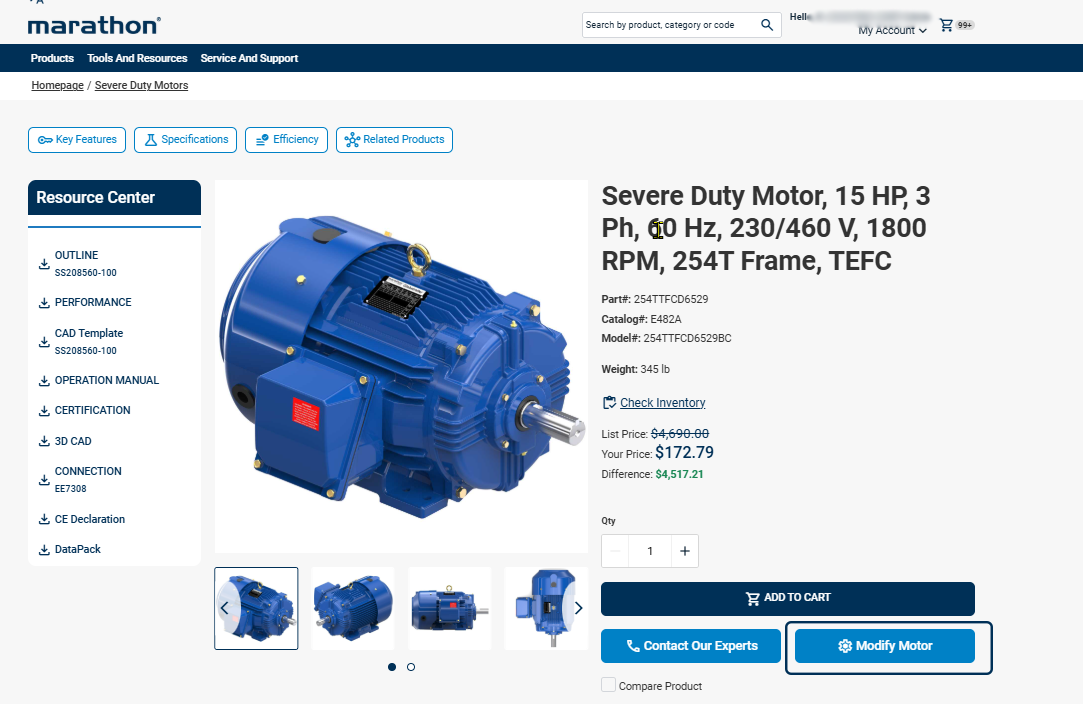Click the Modify Motor button
The width and height of the screenshot is (1083, 704).
pyautogui.click(x=884, y=646)
